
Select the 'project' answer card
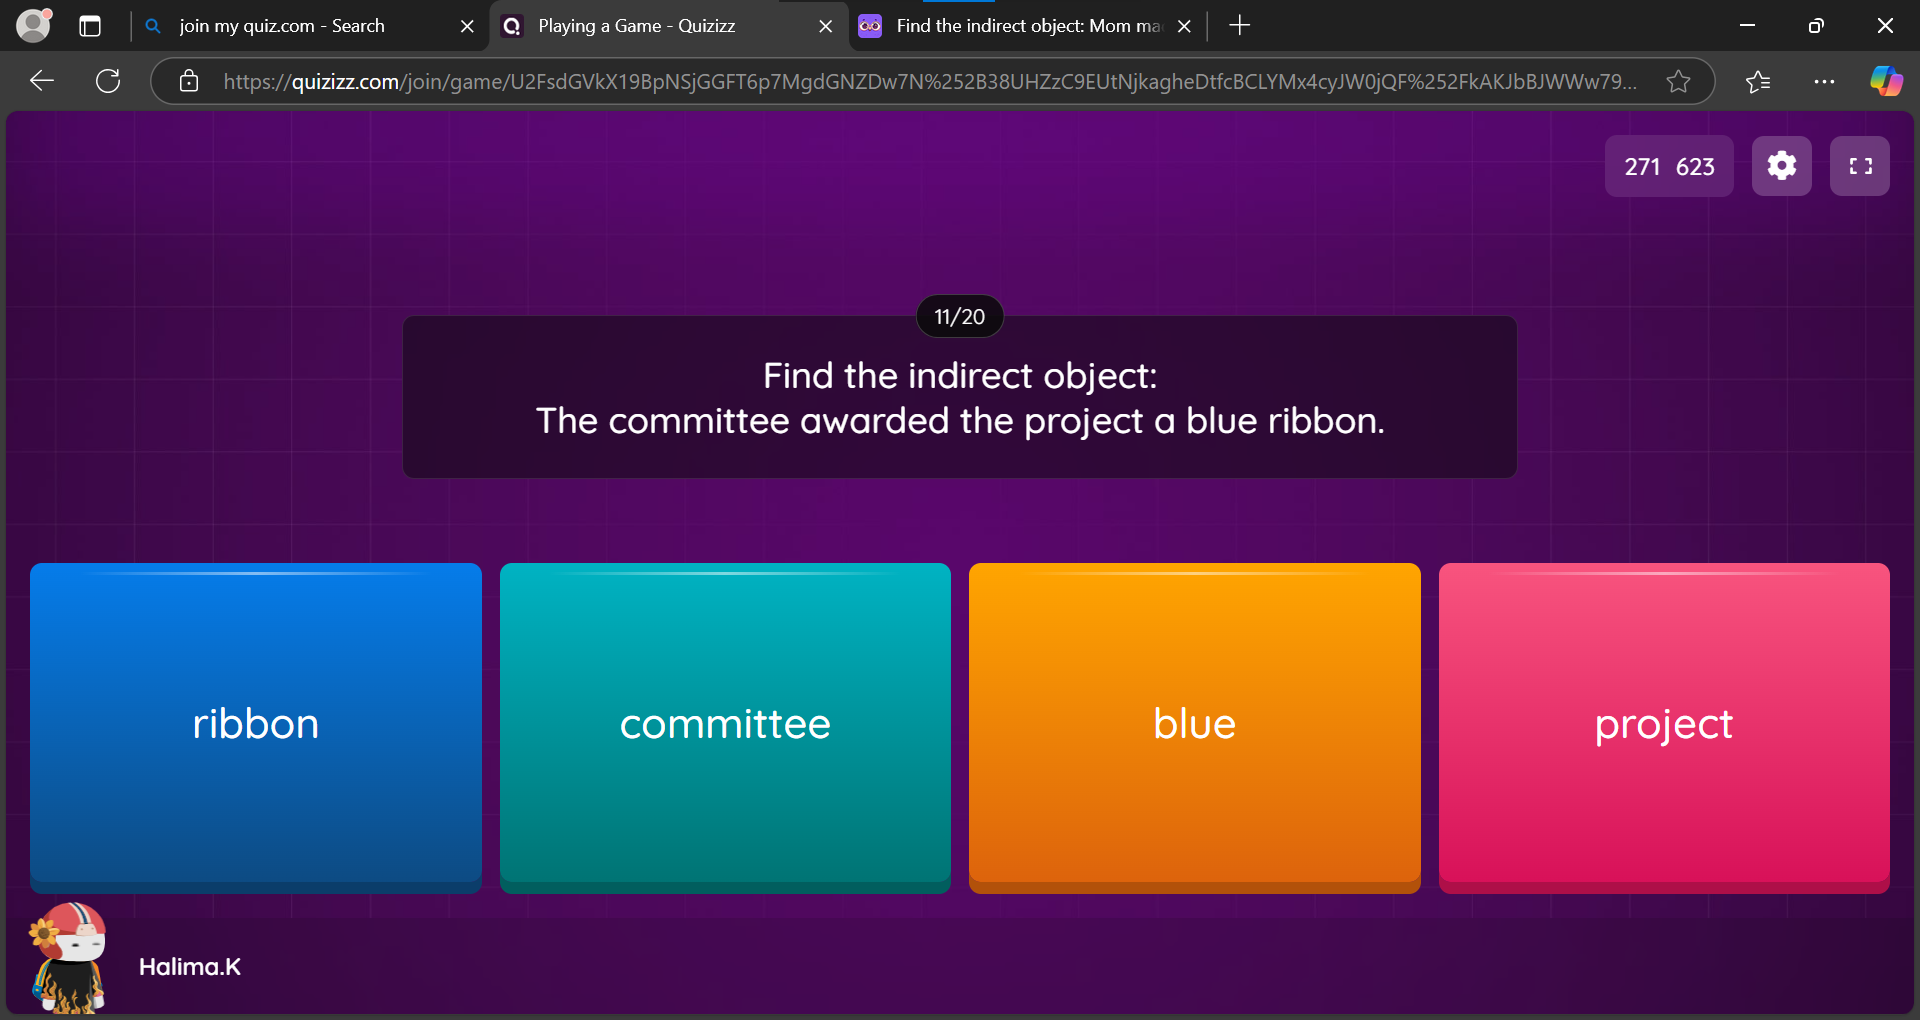pos(1663,725)
